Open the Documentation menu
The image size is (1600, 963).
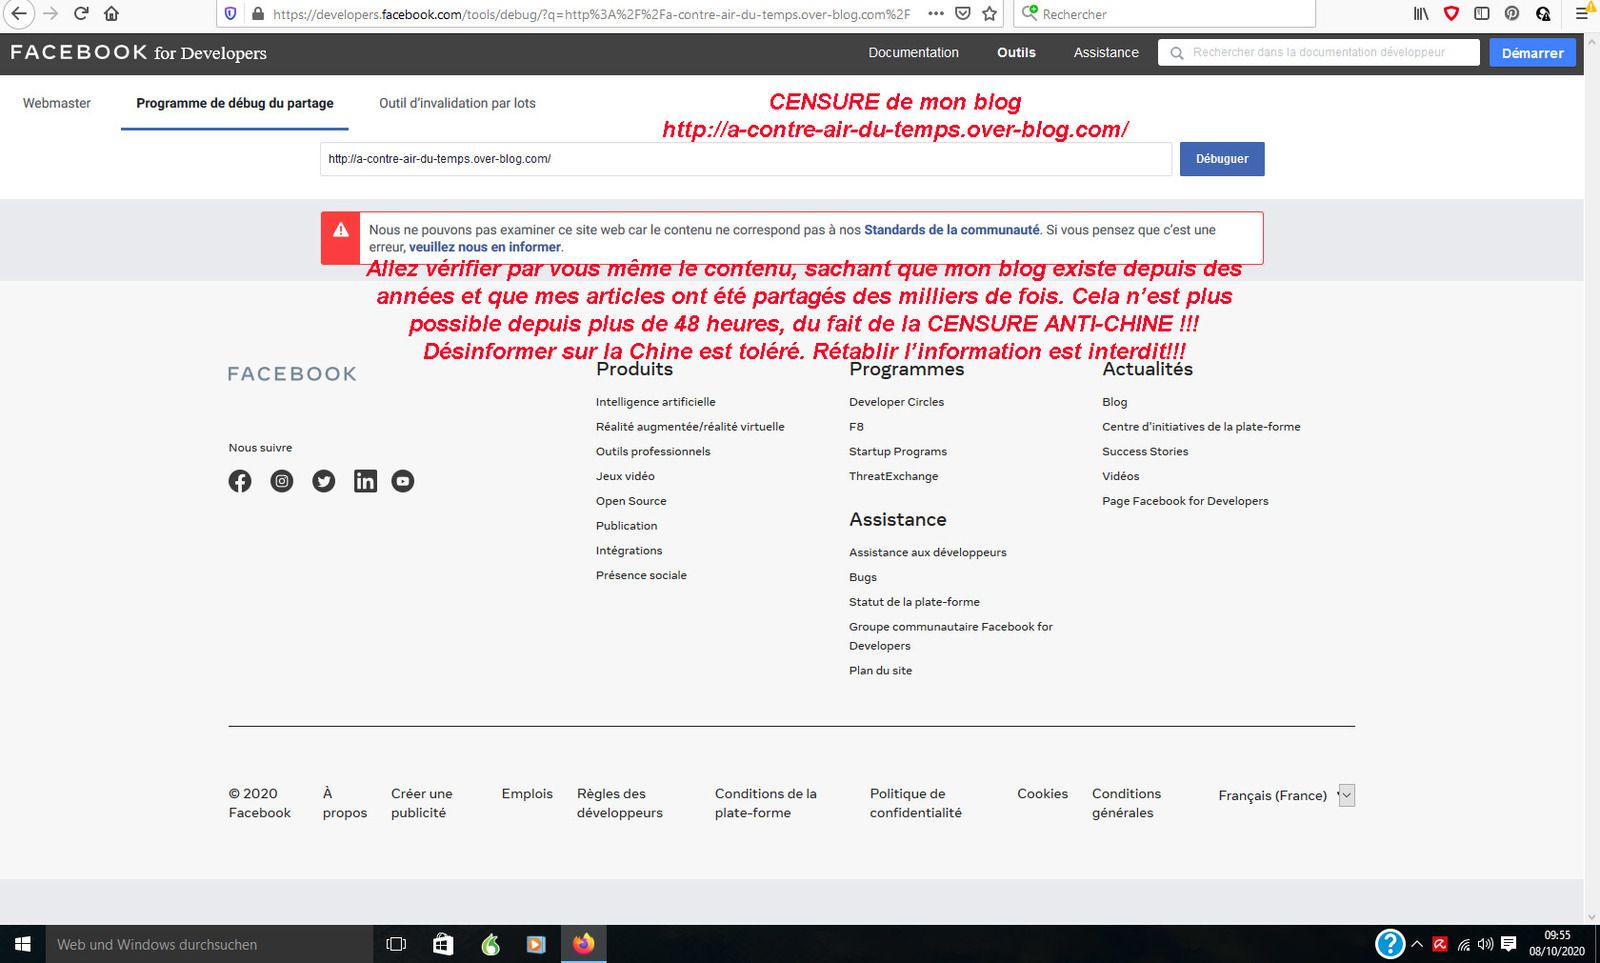click(x=913, y=52)
